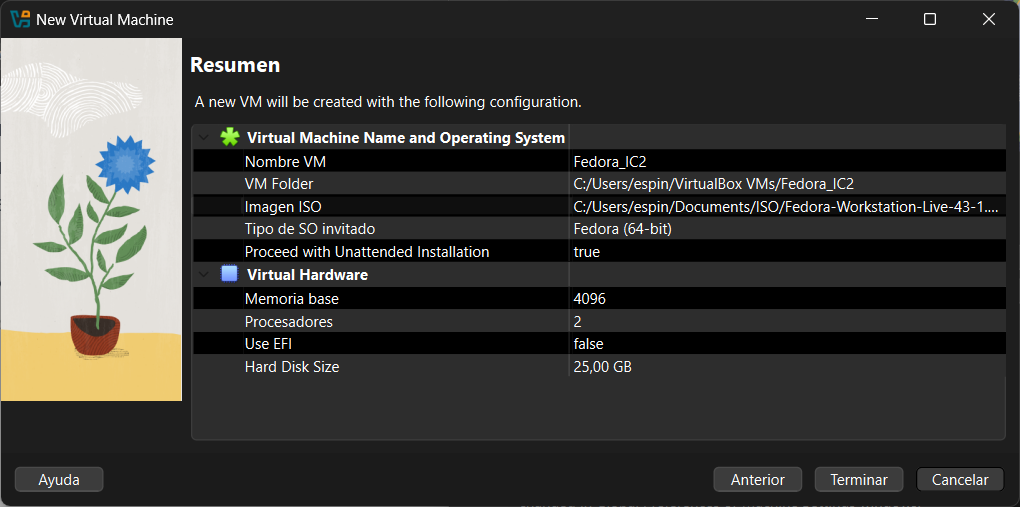Click the VirtualBox logo in title bar
This screenshot has width=1020, height=507.
(19, 19)
